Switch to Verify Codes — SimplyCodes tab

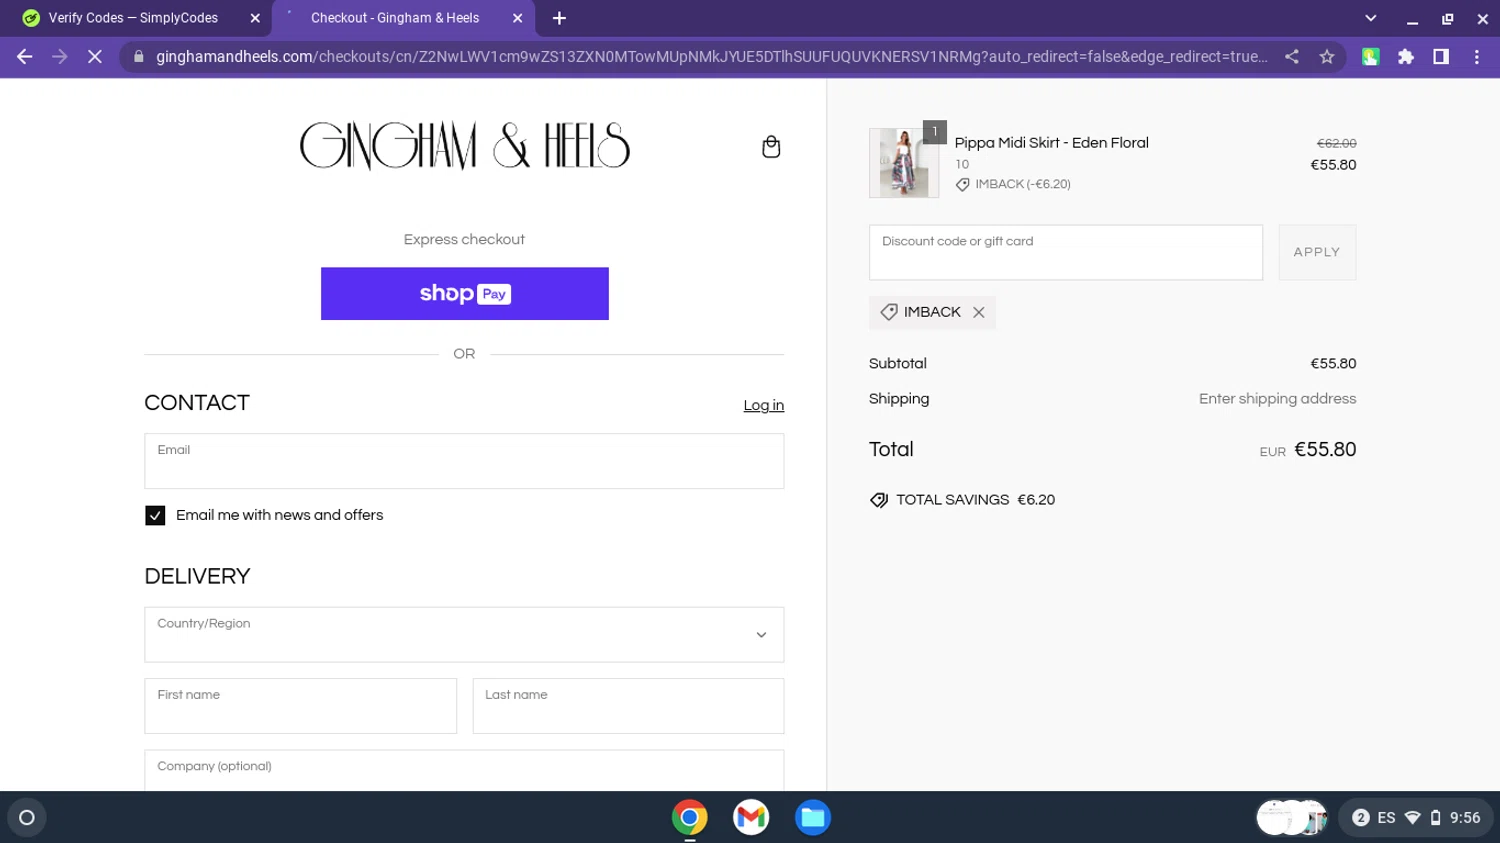point(133,18)
